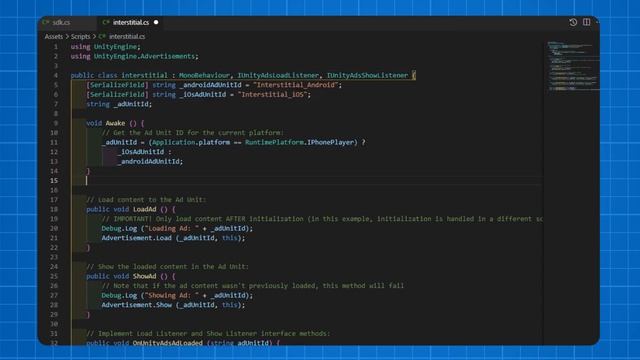
Task: Click comment '// Get the Ad Unit ID' line
Action: click(193, 133)
